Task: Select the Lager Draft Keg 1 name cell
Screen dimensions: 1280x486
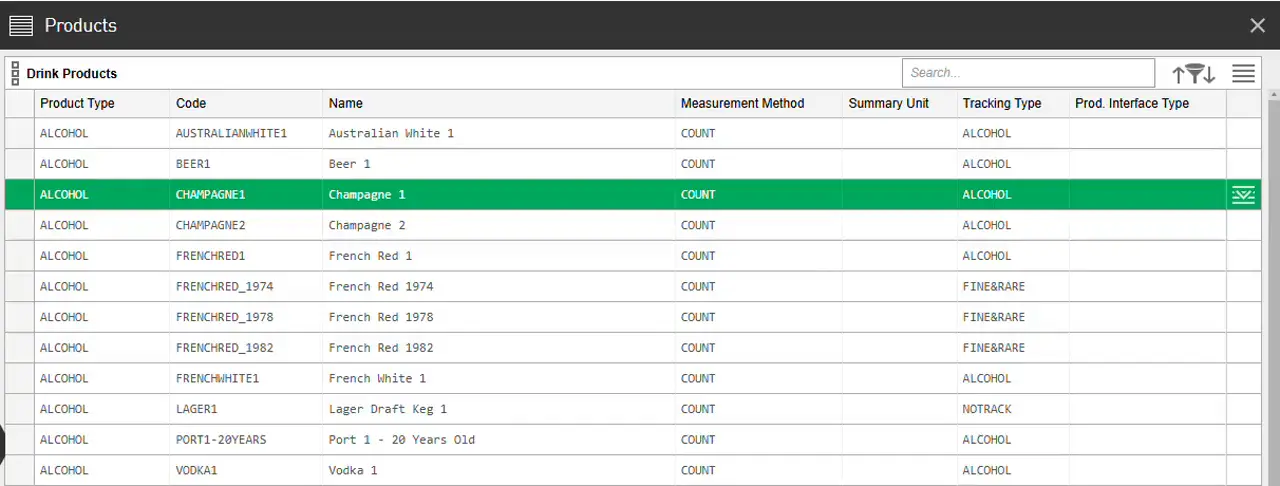Action: 499,409
